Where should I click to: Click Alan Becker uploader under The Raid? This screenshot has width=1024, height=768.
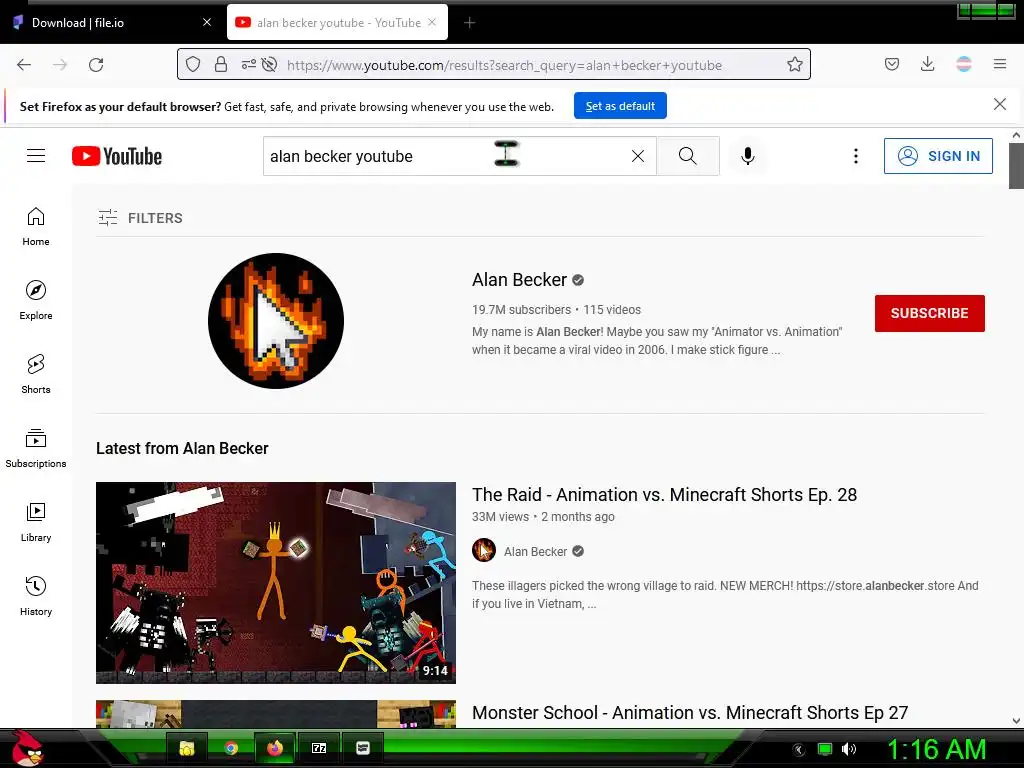point(535,551)
